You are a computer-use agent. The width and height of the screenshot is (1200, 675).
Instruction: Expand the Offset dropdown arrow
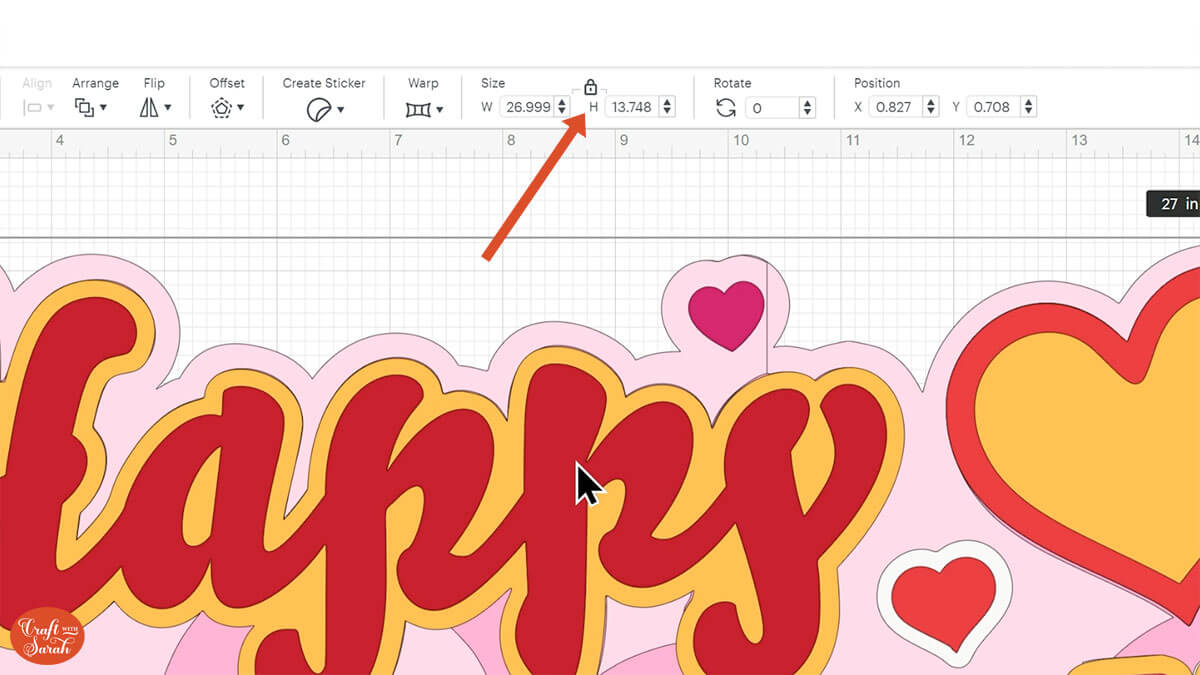(x=241, y=108)
